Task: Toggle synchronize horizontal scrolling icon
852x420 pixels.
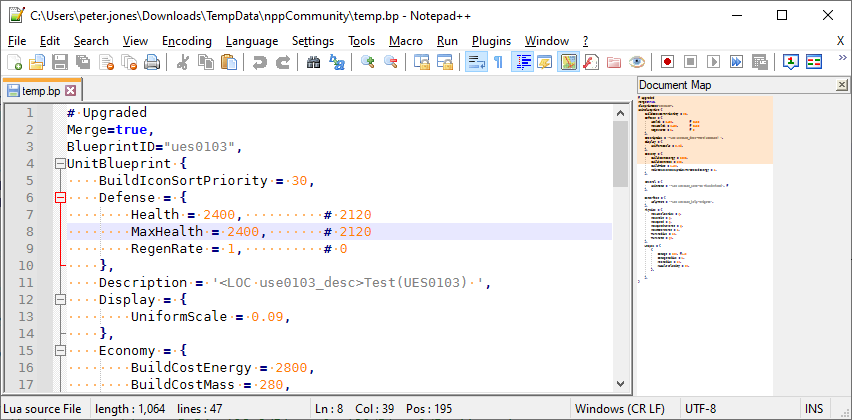Action: [445, 62]
